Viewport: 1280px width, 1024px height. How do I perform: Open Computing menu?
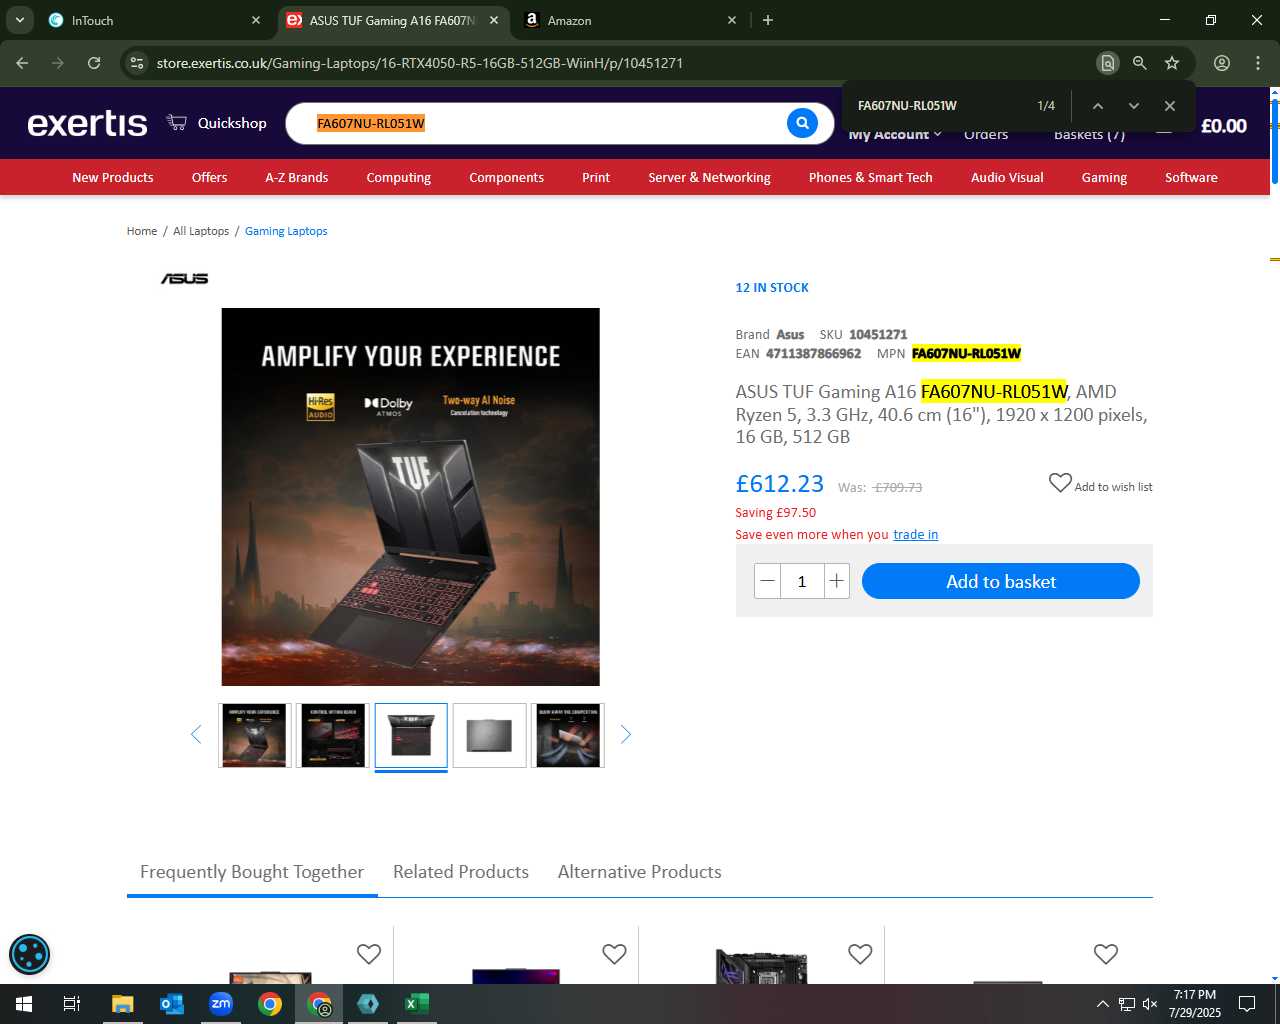pyautogui.click(x=399, y=178)
